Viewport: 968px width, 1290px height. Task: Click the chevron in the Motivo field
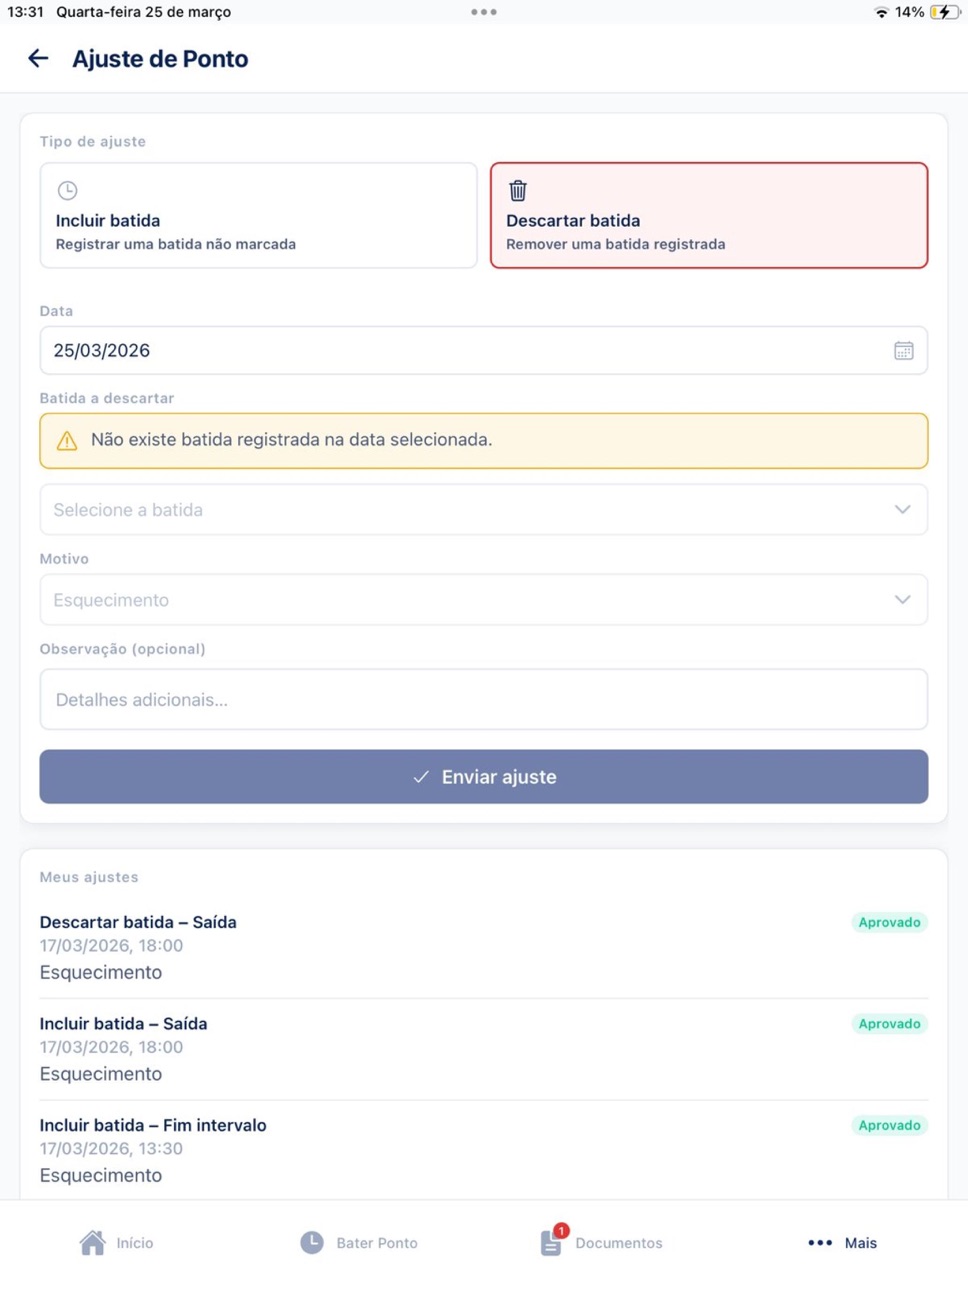(902, 600)
